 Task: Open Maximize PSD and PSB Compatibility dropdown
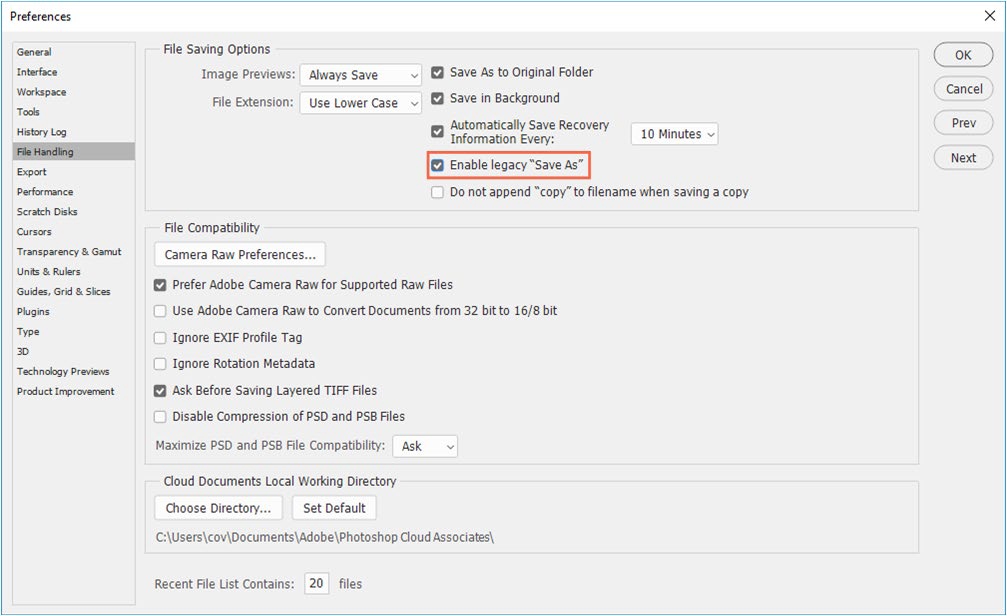point(425,446)
